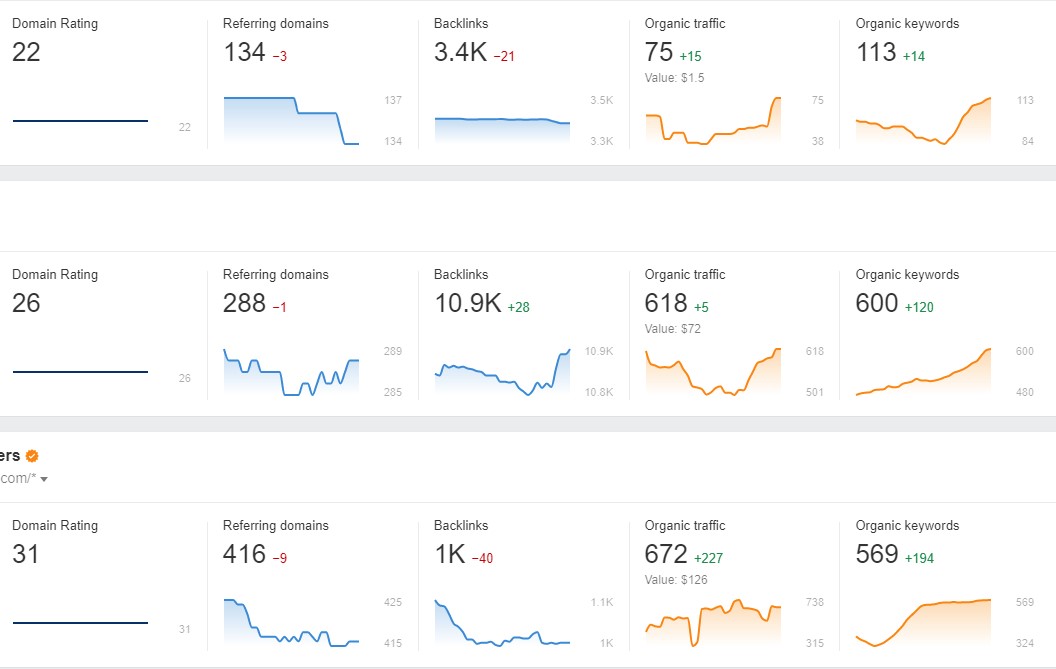
Task: Click the orange verified badge icon
Action: click(32, 456)
